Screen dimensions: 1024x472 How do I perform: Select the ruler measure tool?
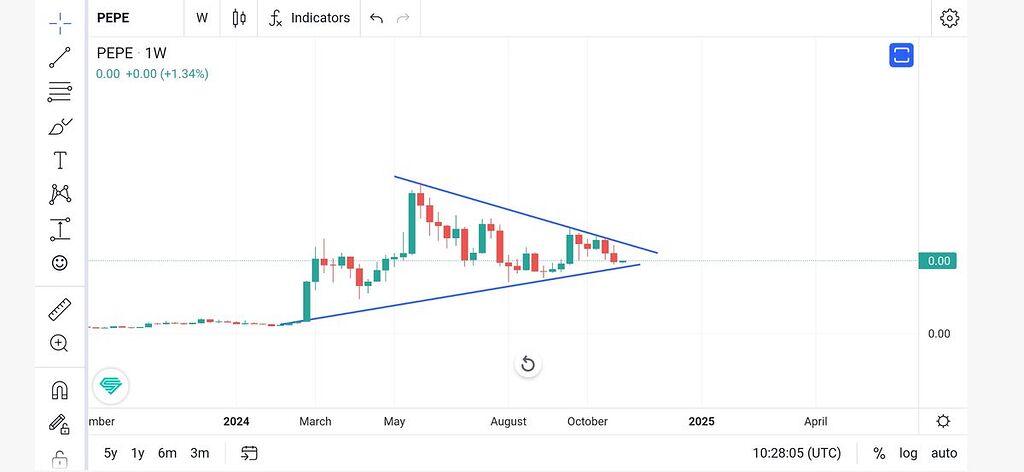(x=60, y=310)
